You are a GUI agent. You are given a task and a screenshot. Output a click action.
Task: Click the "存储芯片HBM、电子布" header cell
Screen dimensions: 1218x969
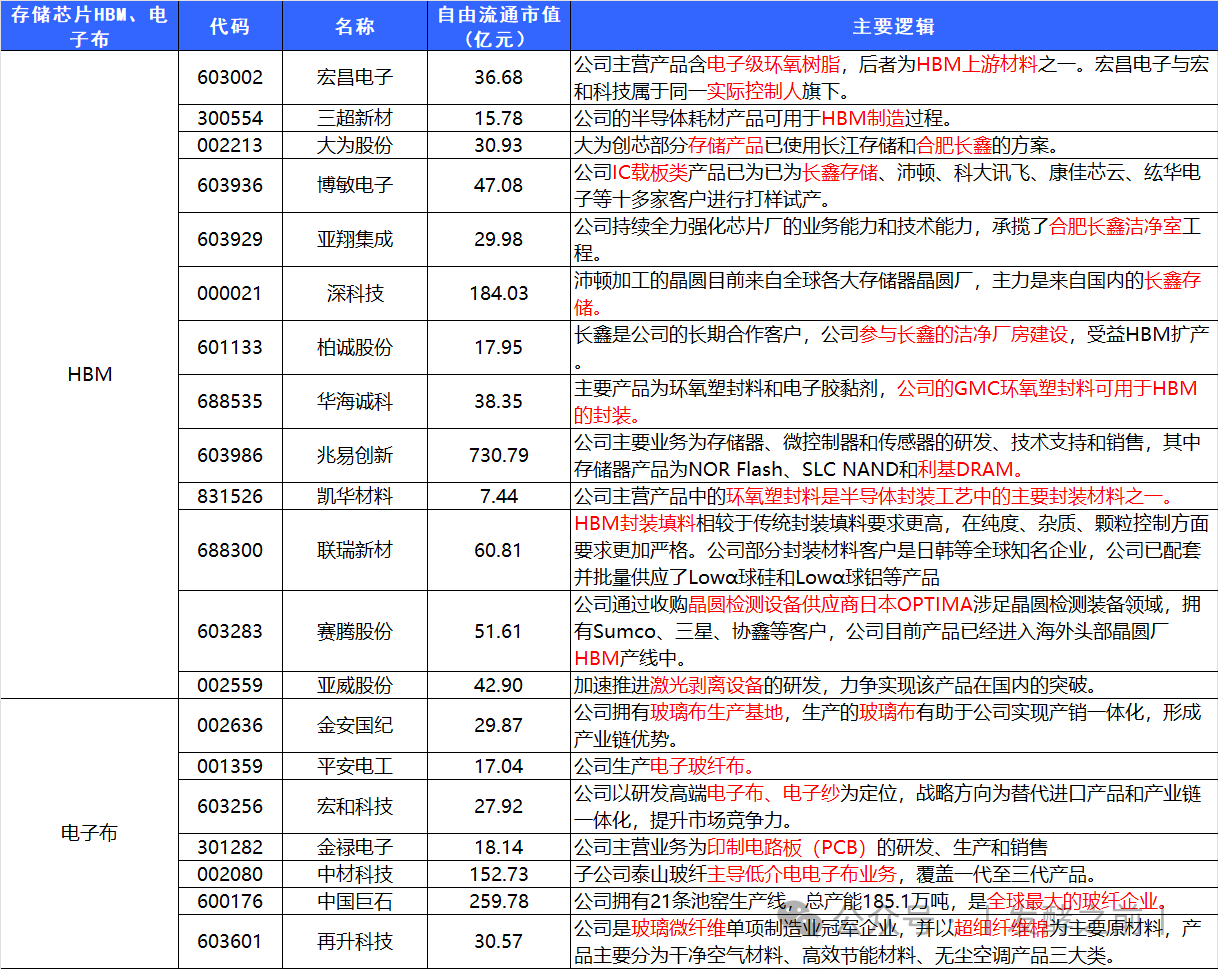click(89, 27)
